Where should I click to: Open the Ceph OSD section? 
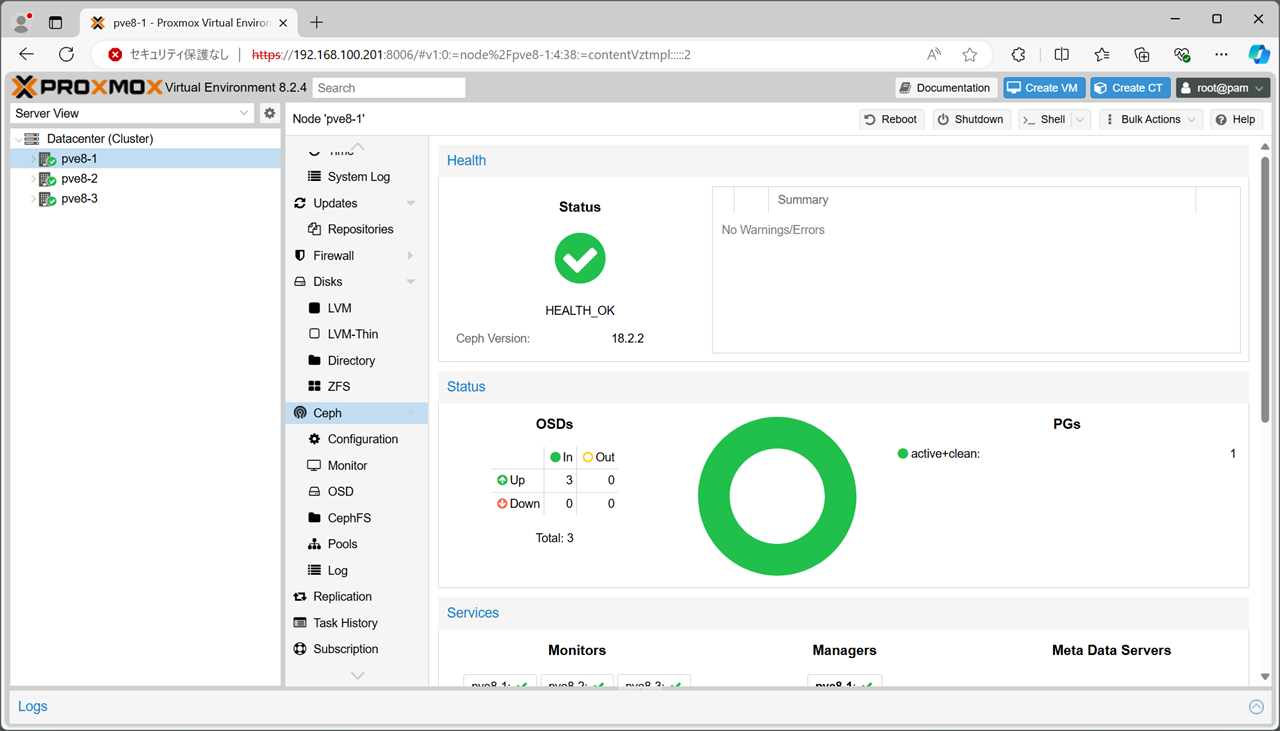(x=340, y=491)
